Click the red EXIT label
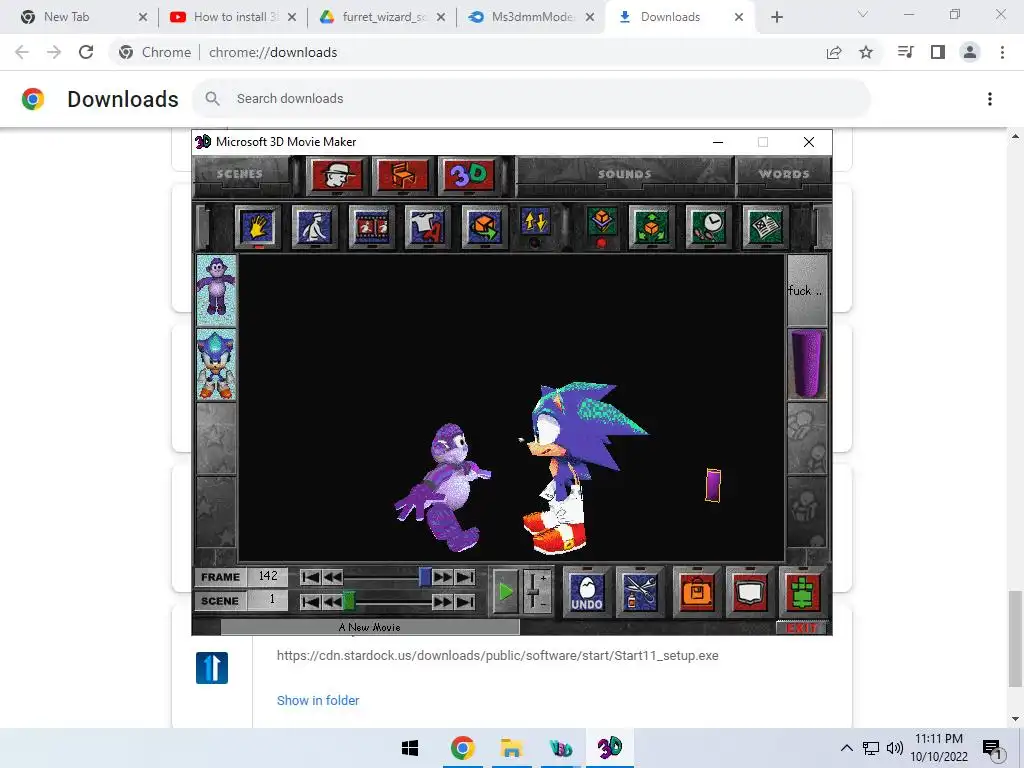 click(x=801, y=628)
